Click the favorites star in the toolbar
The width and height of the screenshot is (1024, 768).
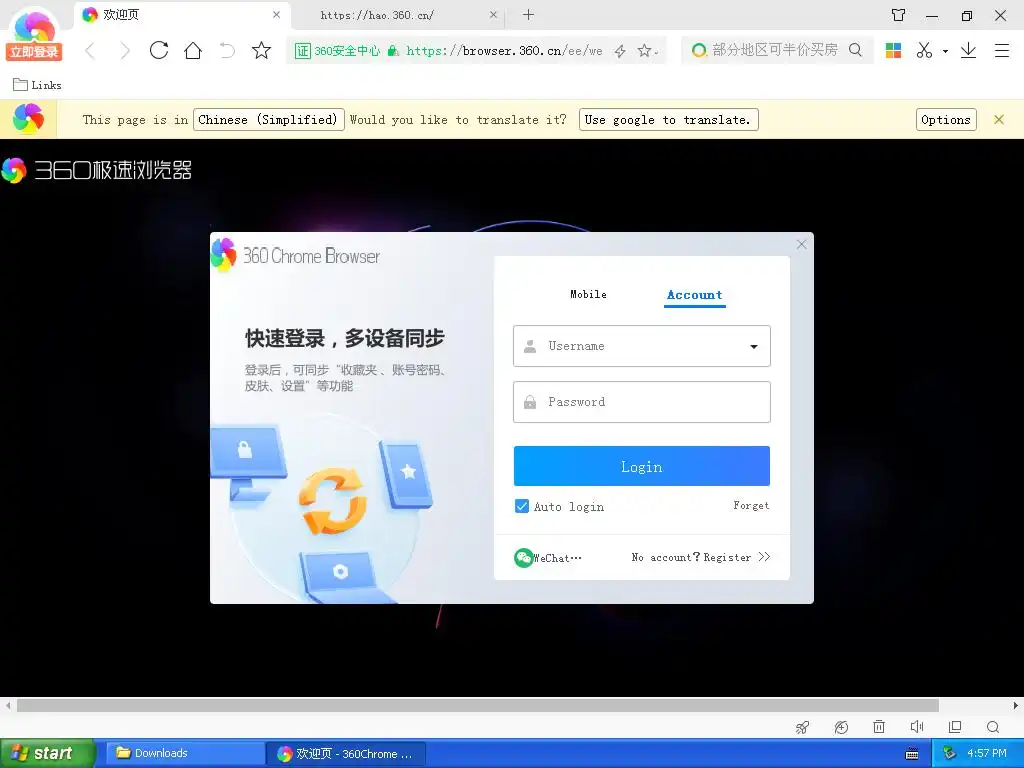pyautogui.click(x=261, y=50)
